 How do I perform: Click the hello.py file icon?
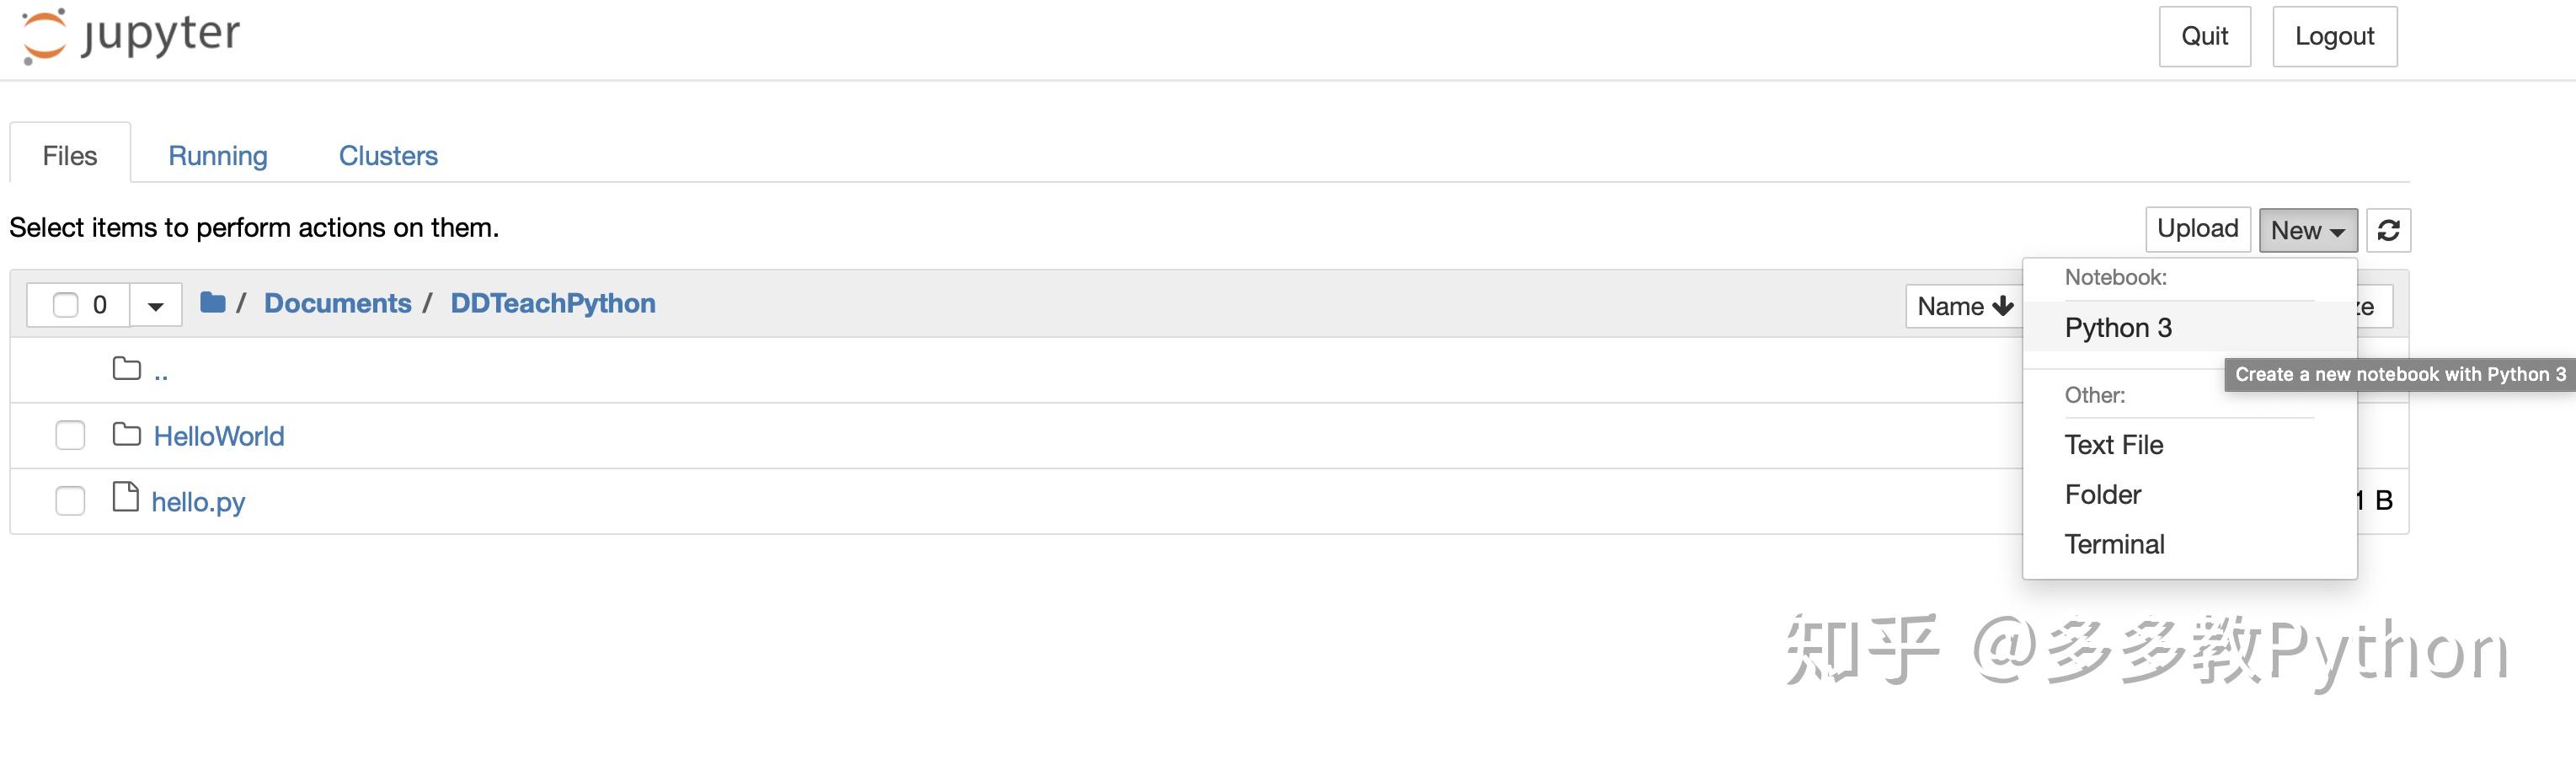point(126,496)
